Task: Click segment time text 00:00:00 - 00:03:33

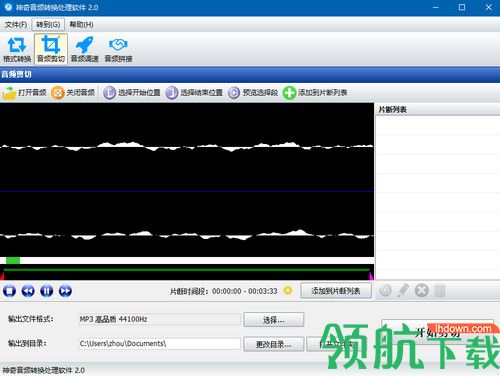Action: tap(245, 291)
